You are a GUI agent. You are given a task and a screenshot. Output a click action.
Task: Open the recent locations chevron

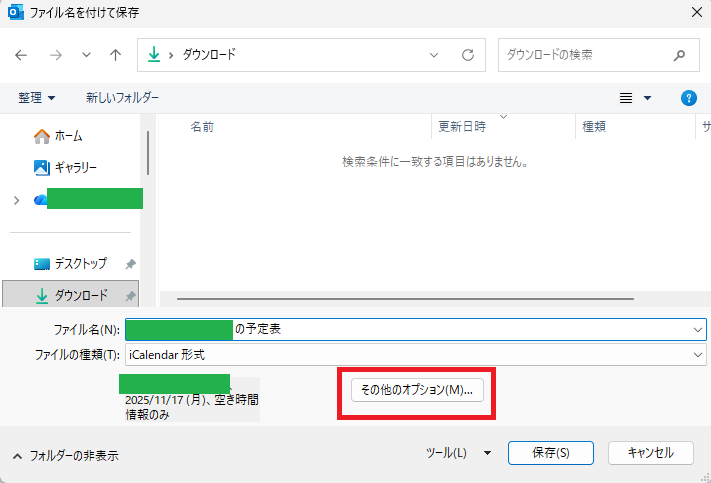tap(86, 55)
